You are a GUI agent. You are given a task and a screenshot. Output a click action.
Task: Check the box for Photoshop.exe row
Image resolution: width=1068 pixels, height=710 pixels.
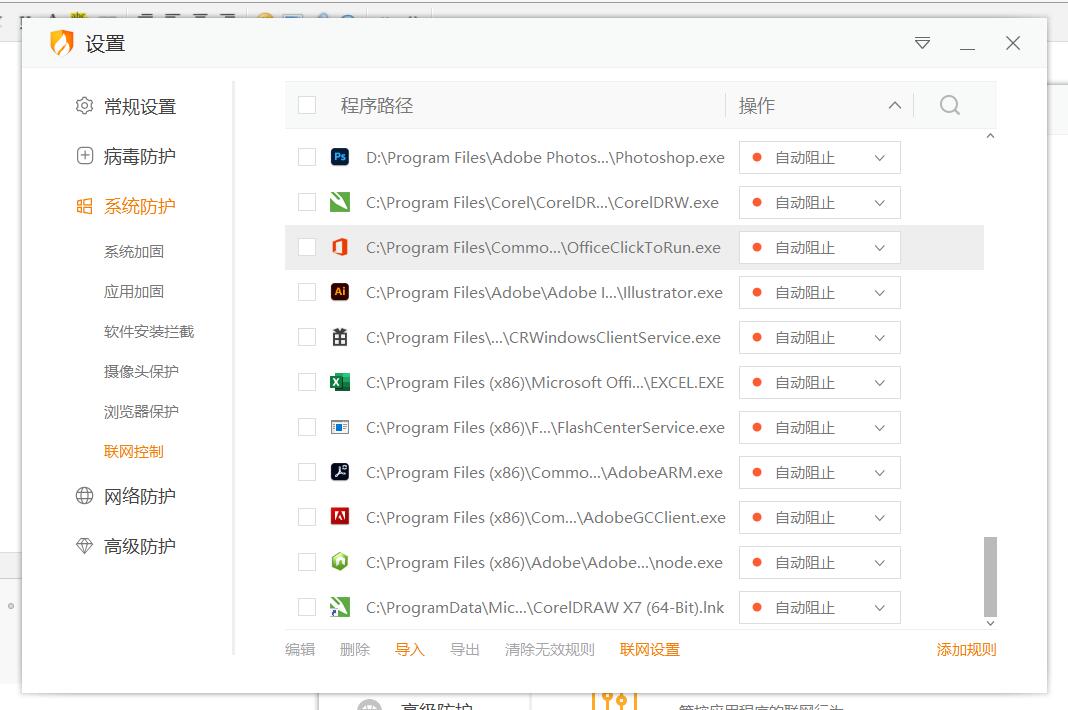pos(307,157)
